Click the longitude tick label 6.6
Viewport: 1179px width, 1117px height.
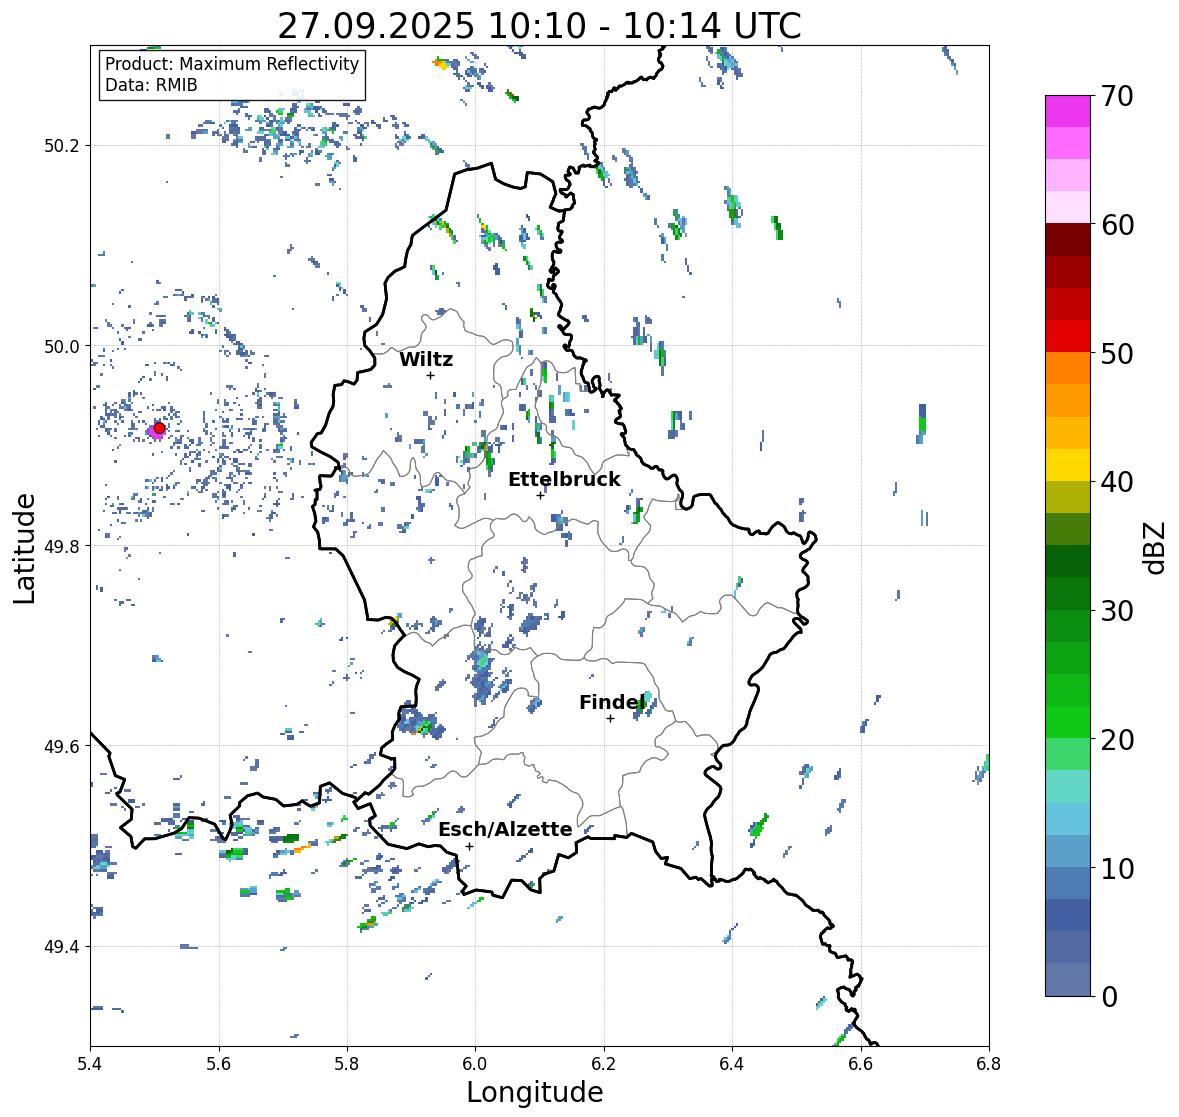click(x=861, y=1063)
